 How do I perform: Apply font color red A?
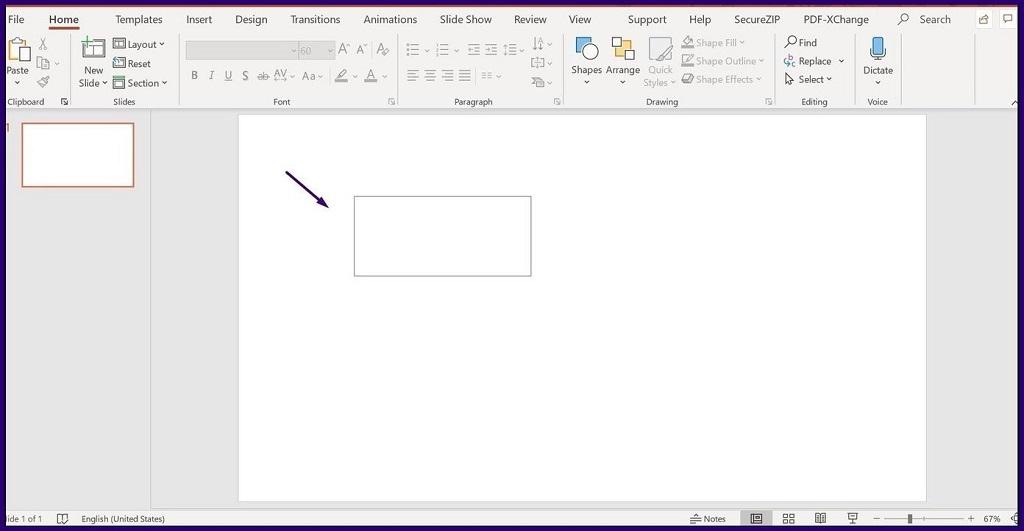[371, 76]
